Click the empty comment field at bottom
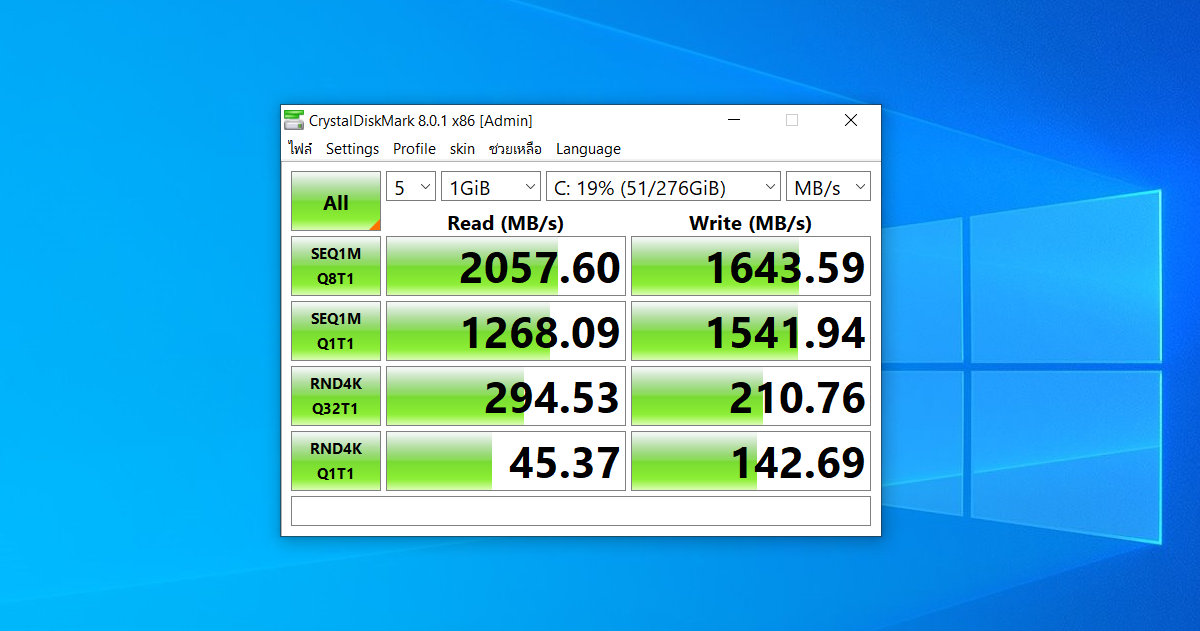 tap(581, 511)
